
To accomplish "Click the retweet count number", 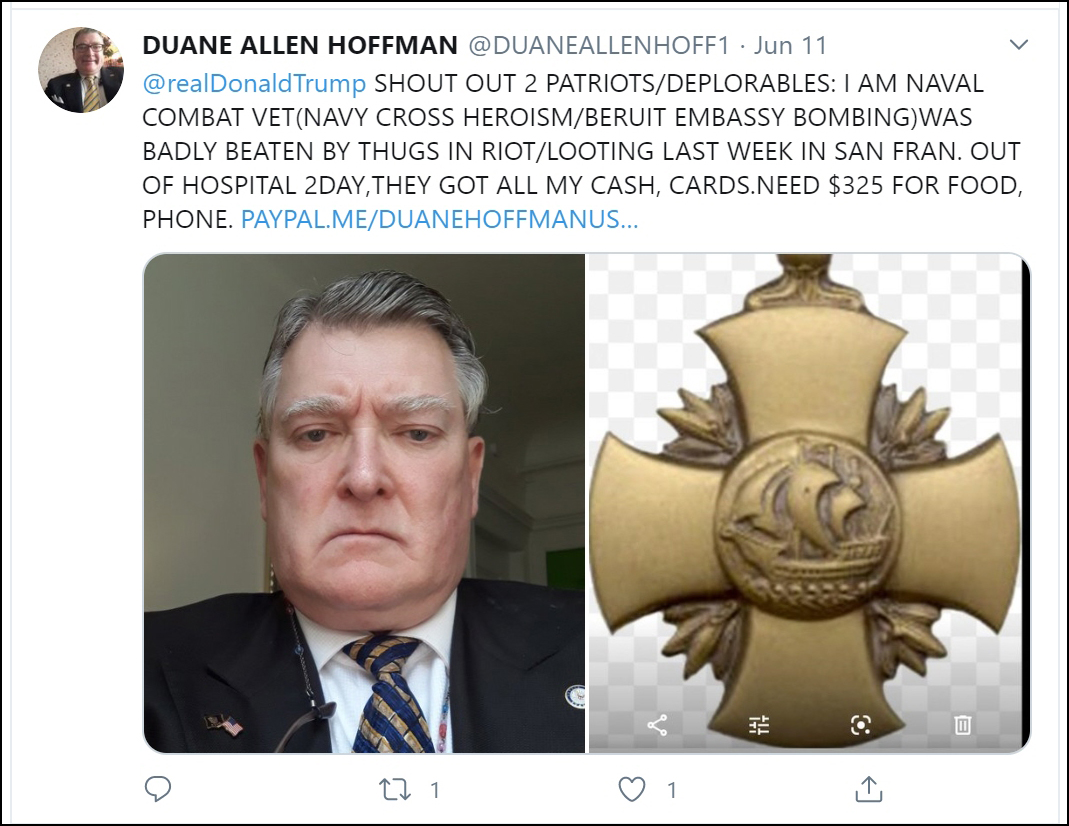I will pyautogui.click(x=435, y=790).
